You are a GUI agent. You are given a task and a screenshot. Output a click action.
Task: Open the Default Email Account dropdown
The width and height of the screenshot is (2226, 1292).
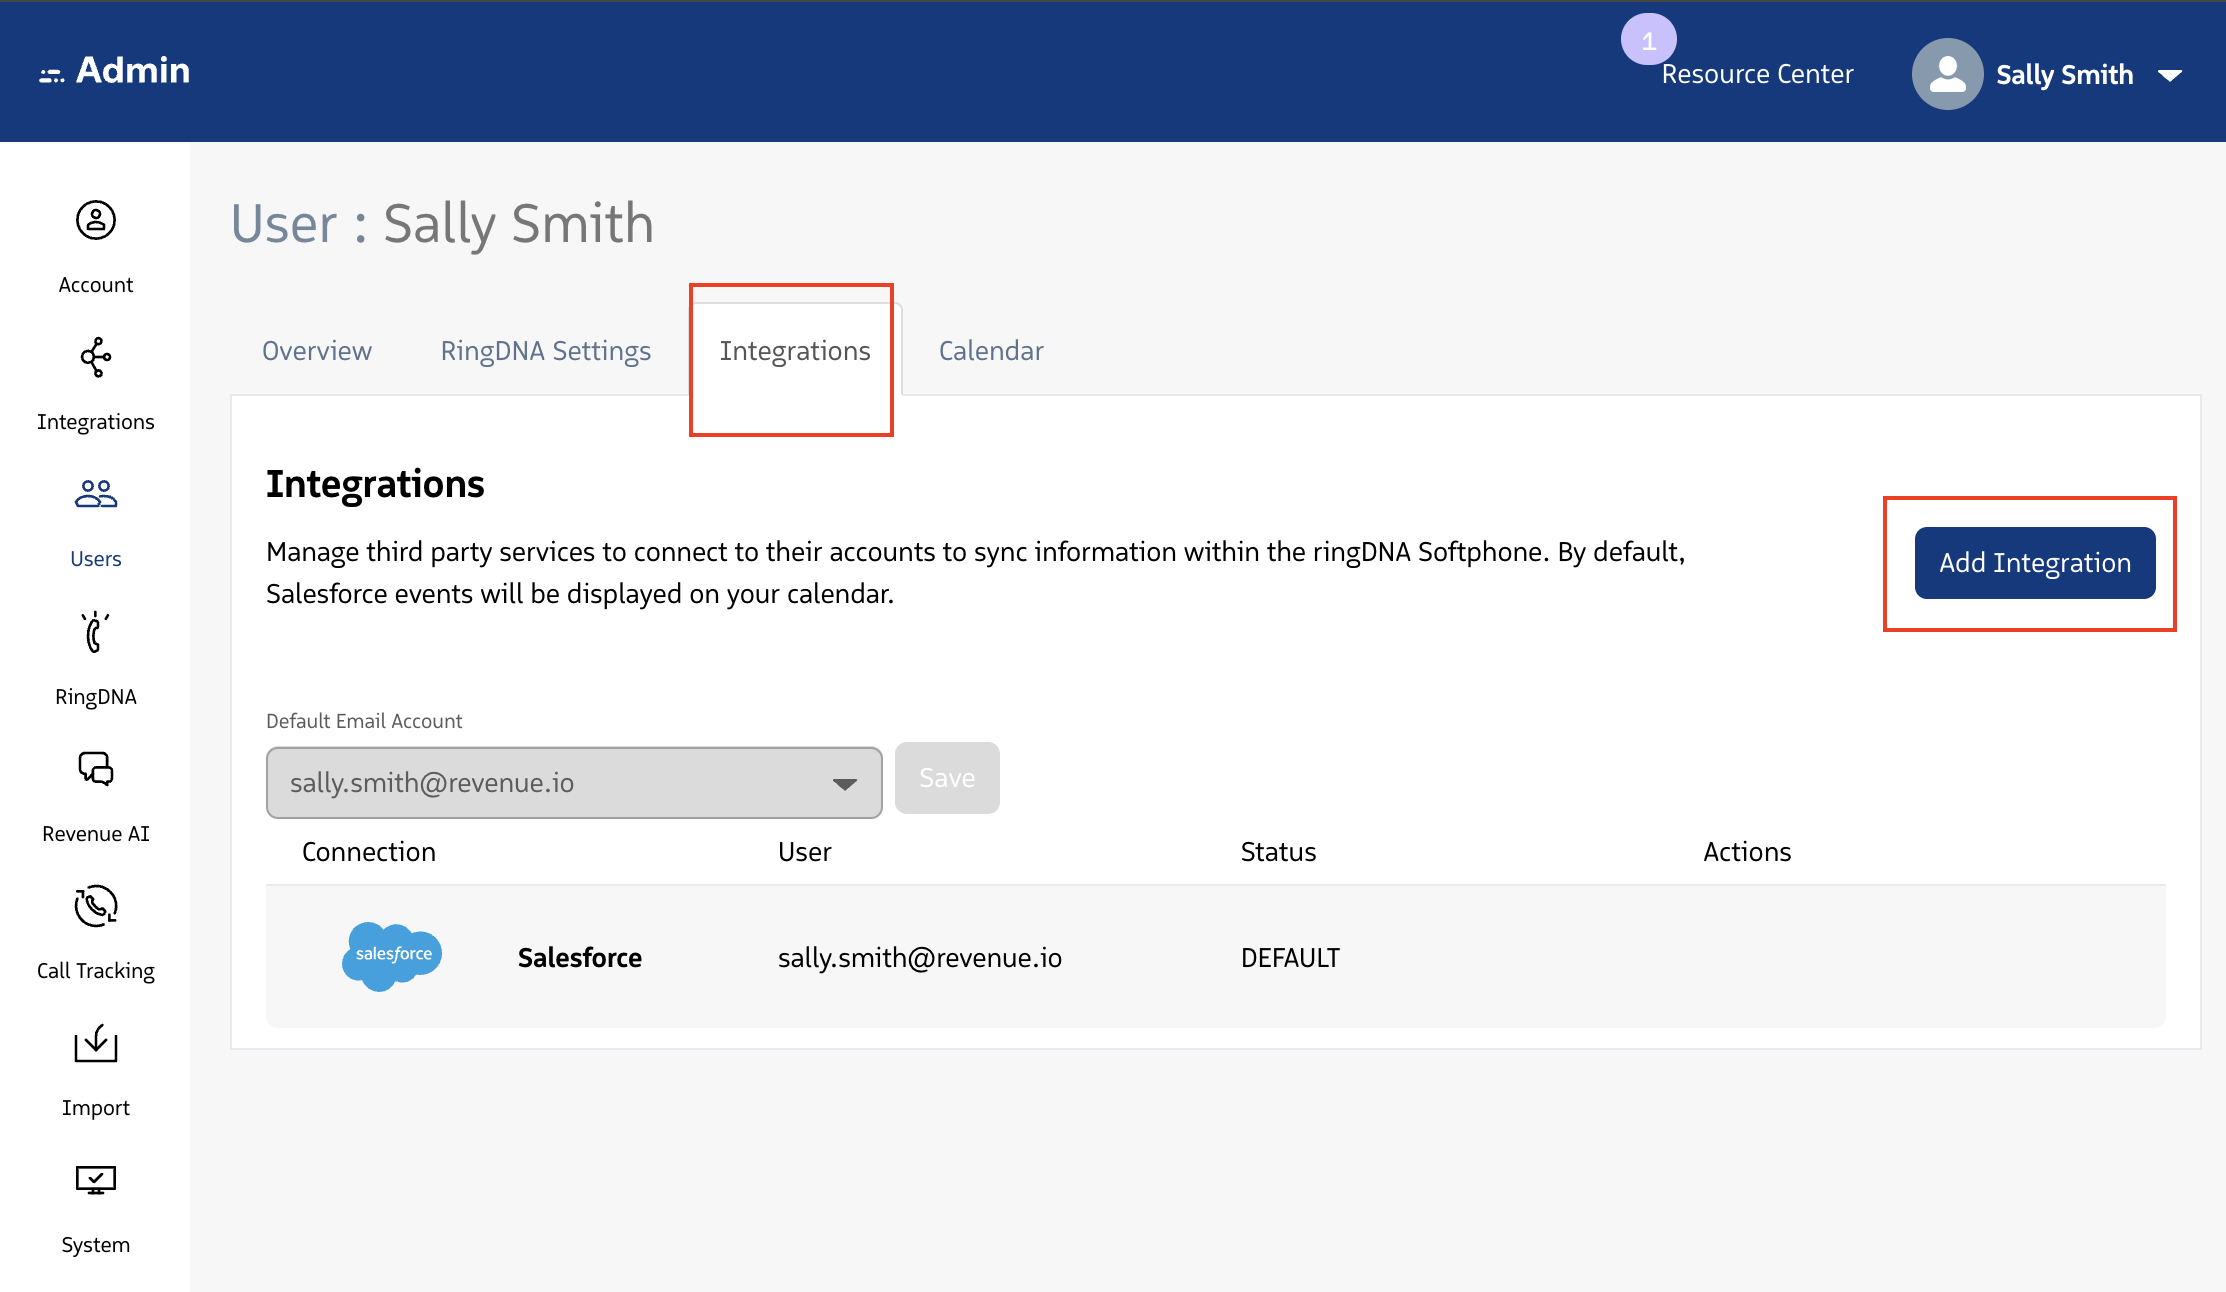(x=573, y=783)
